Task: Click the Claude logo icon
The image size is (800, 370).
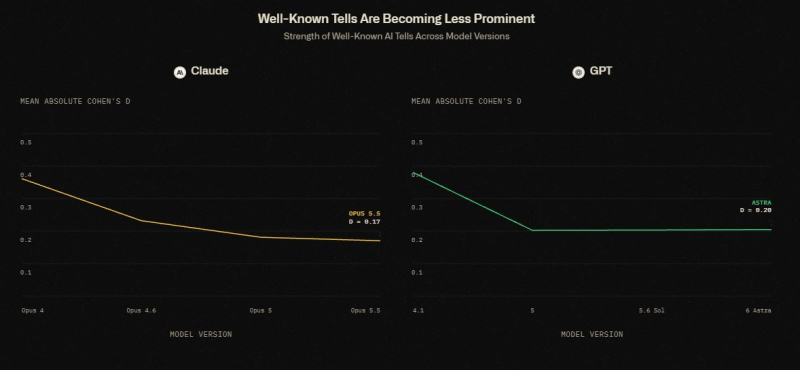Action: (x=180, y=72)
